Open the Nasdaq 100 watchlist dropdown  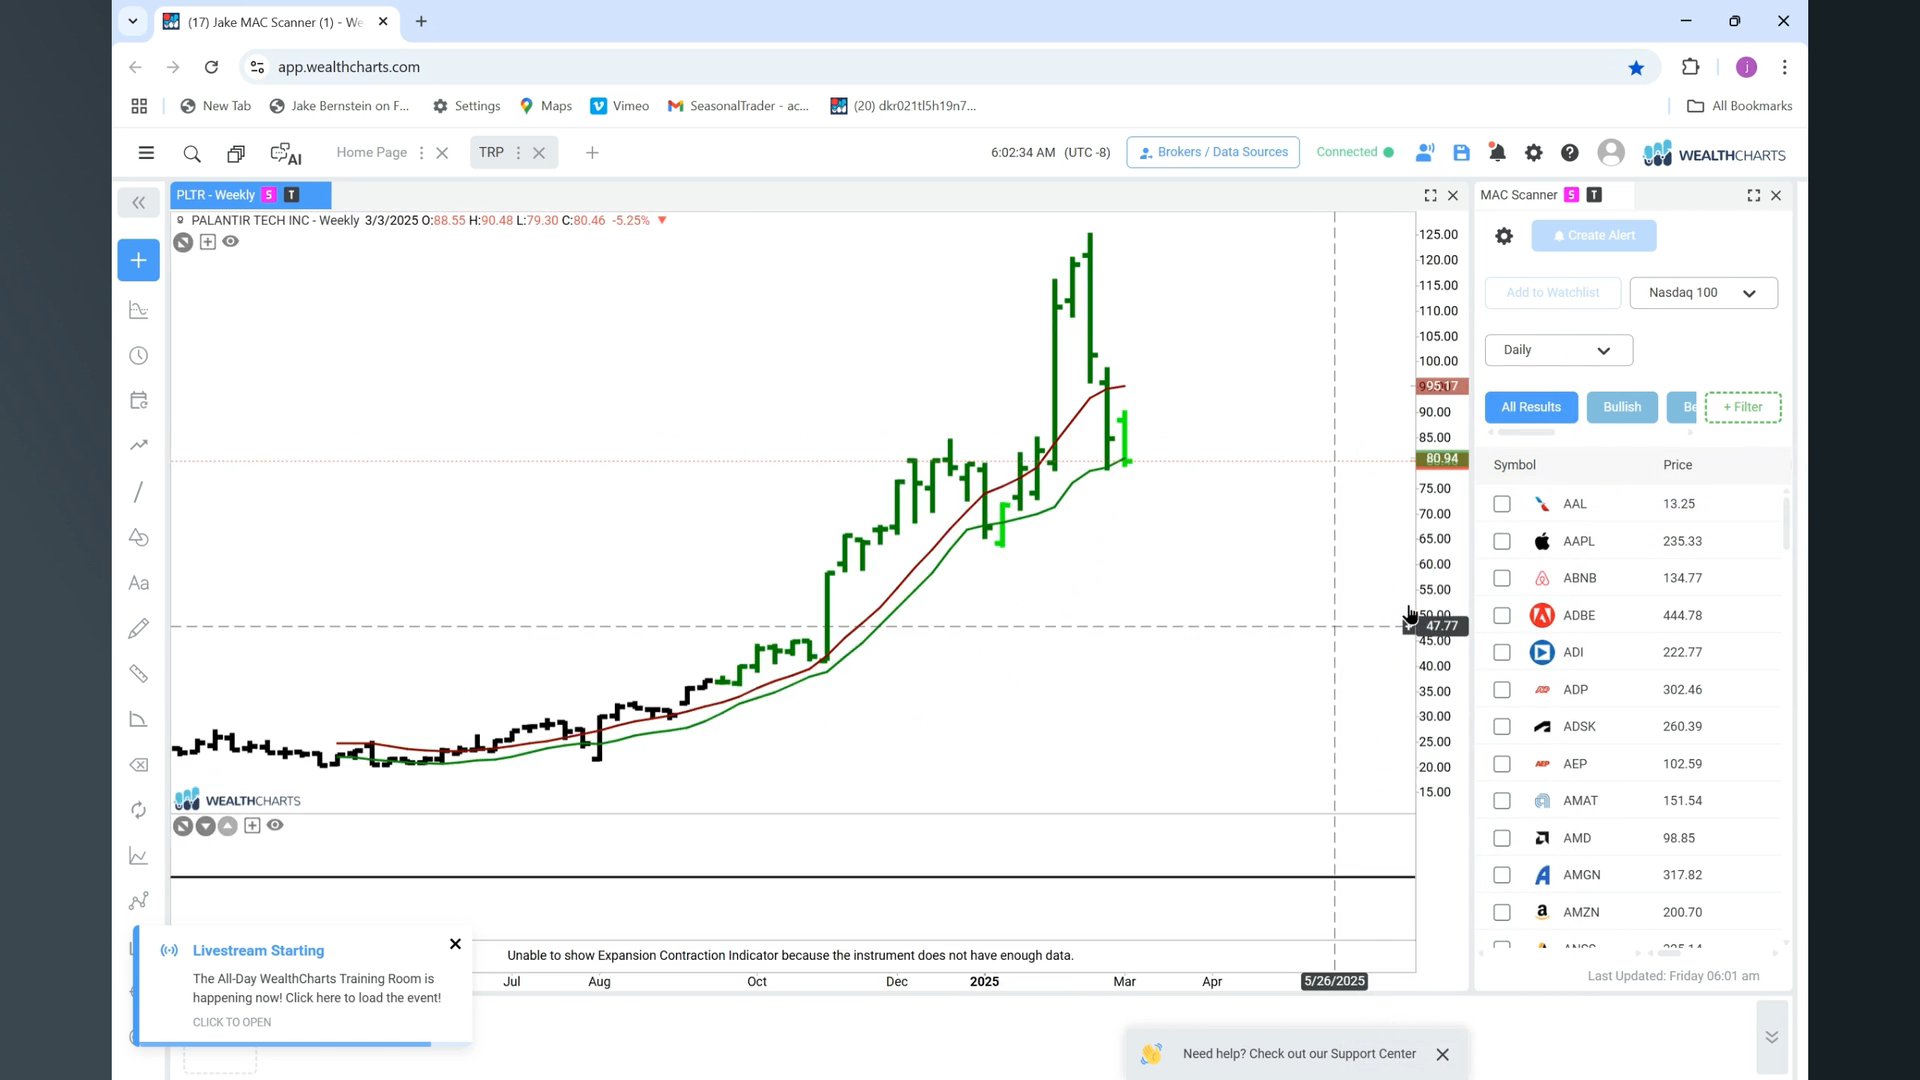pos(1703,293)
